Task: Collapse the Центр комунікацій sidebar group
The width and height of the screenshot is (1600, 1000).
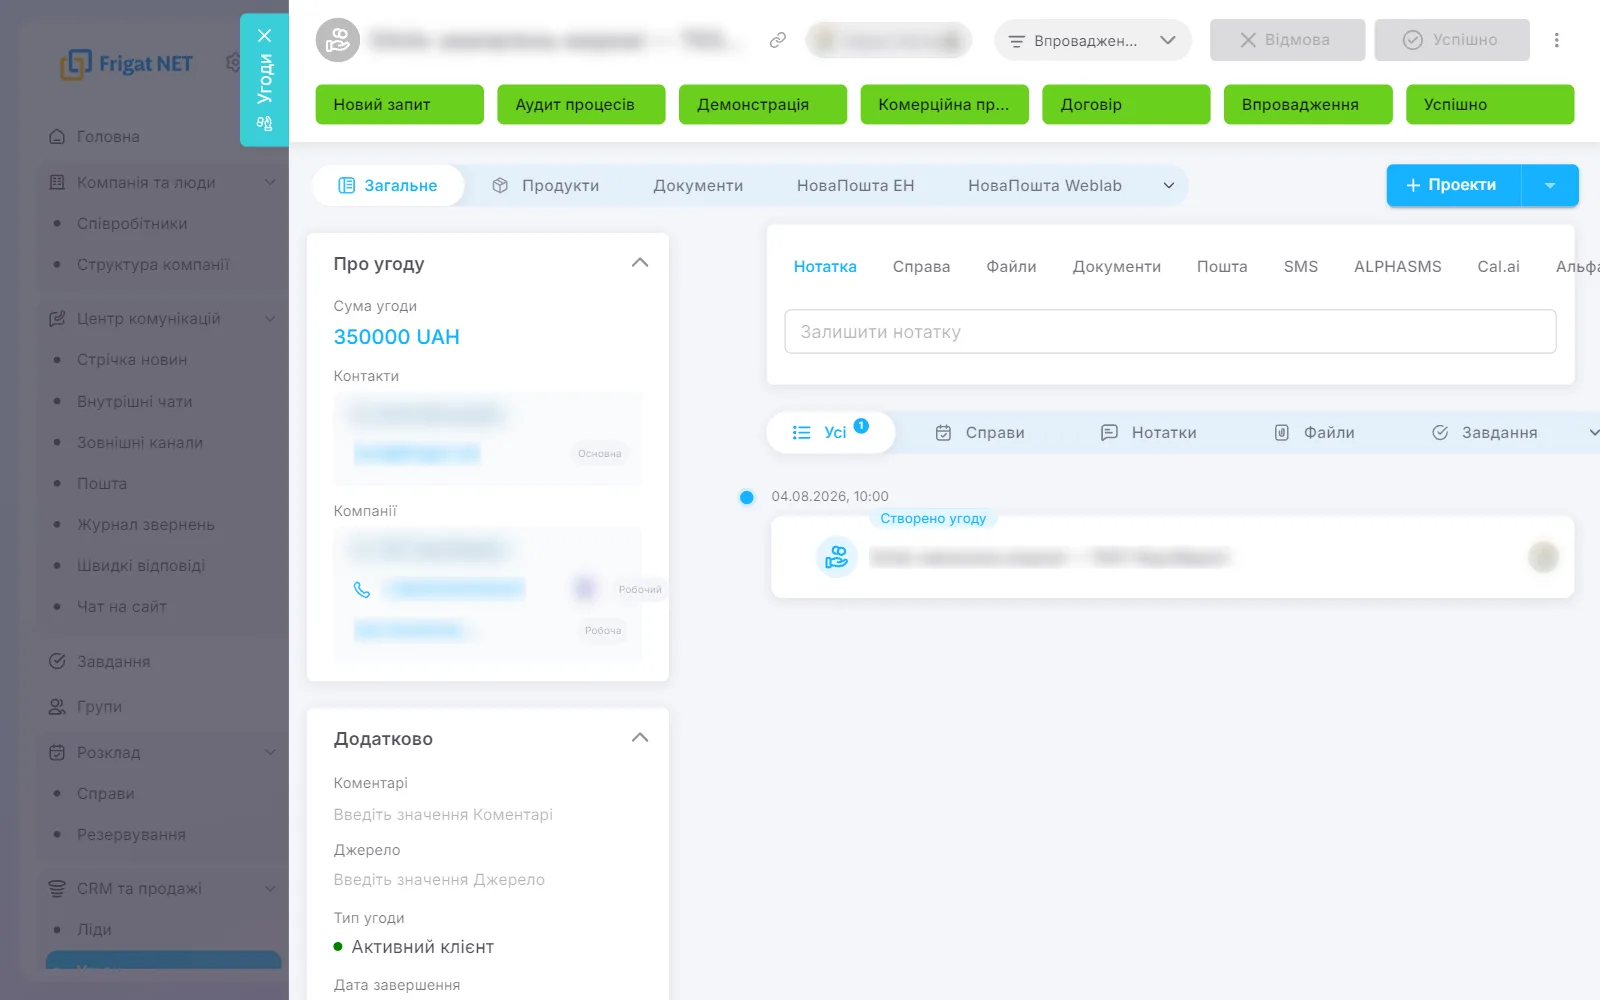Action: point(270,318)
